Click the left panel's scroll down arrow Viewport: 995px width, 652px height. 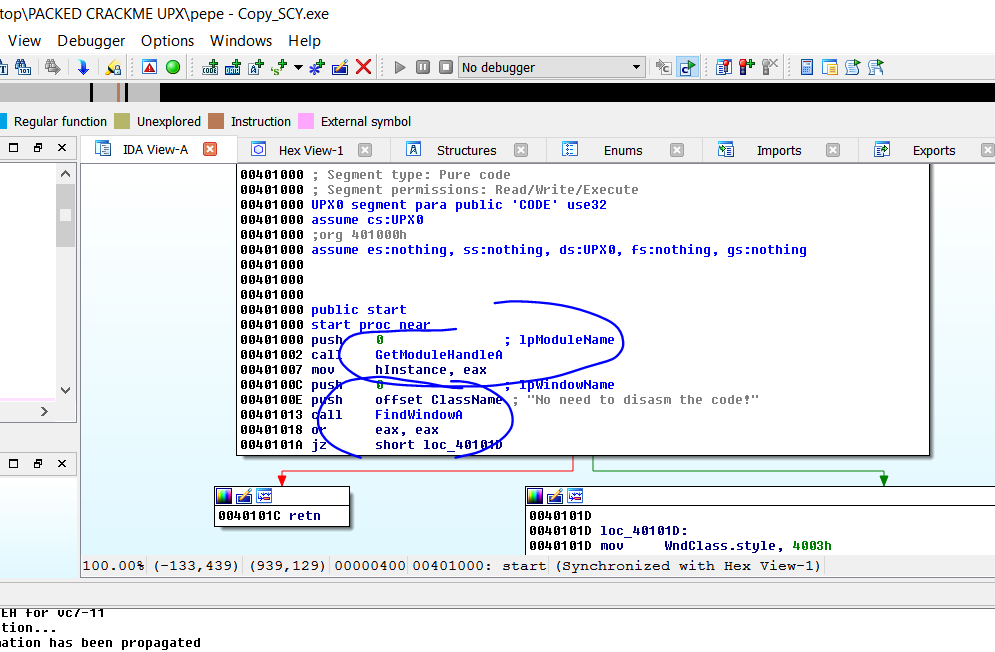click(x=65, y=390)
